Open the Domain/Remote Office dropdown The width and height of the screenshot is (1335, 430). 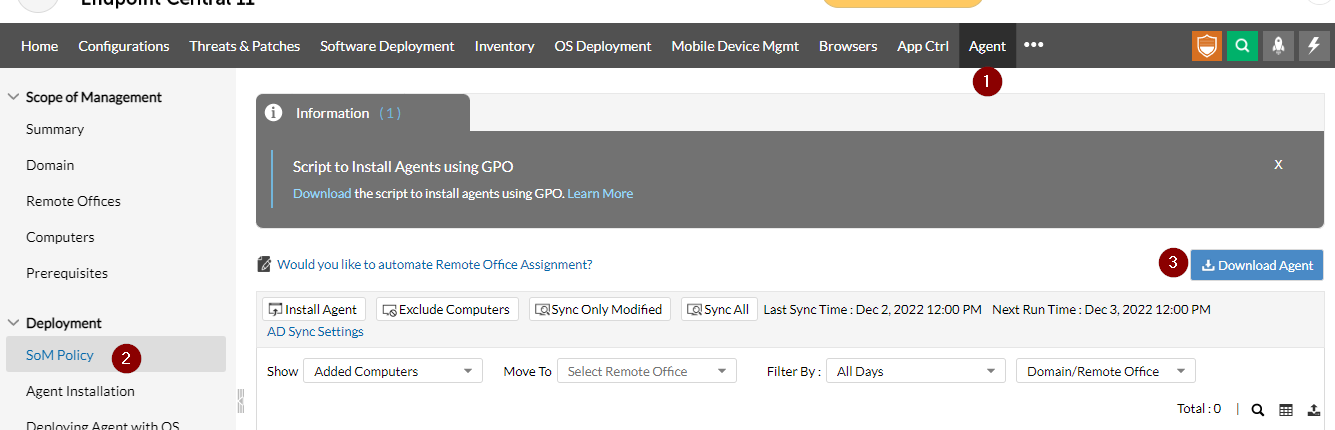(x=1106, y=371)
